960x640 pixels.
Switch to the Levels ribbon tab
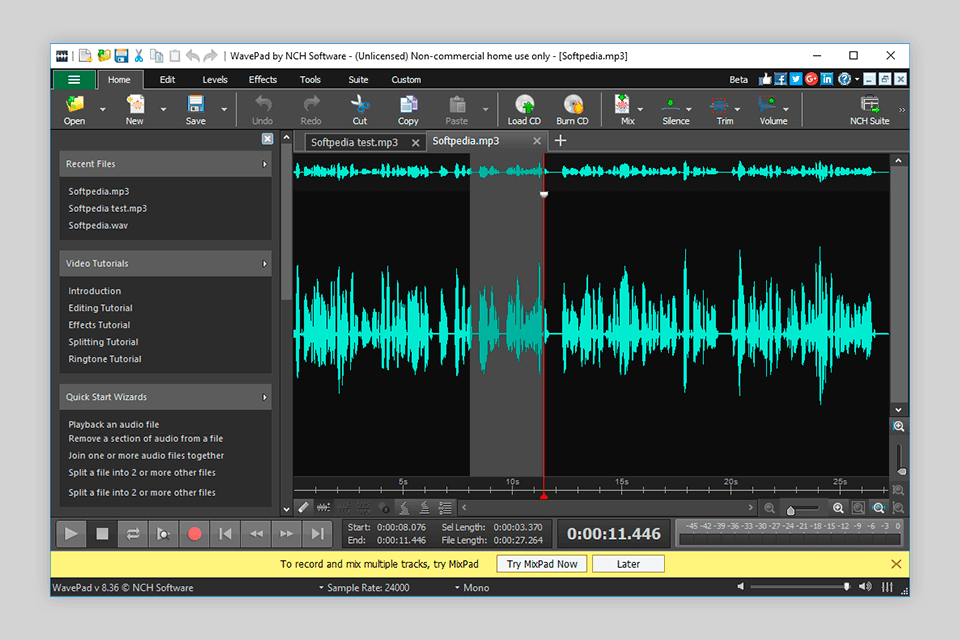point(215,80)
